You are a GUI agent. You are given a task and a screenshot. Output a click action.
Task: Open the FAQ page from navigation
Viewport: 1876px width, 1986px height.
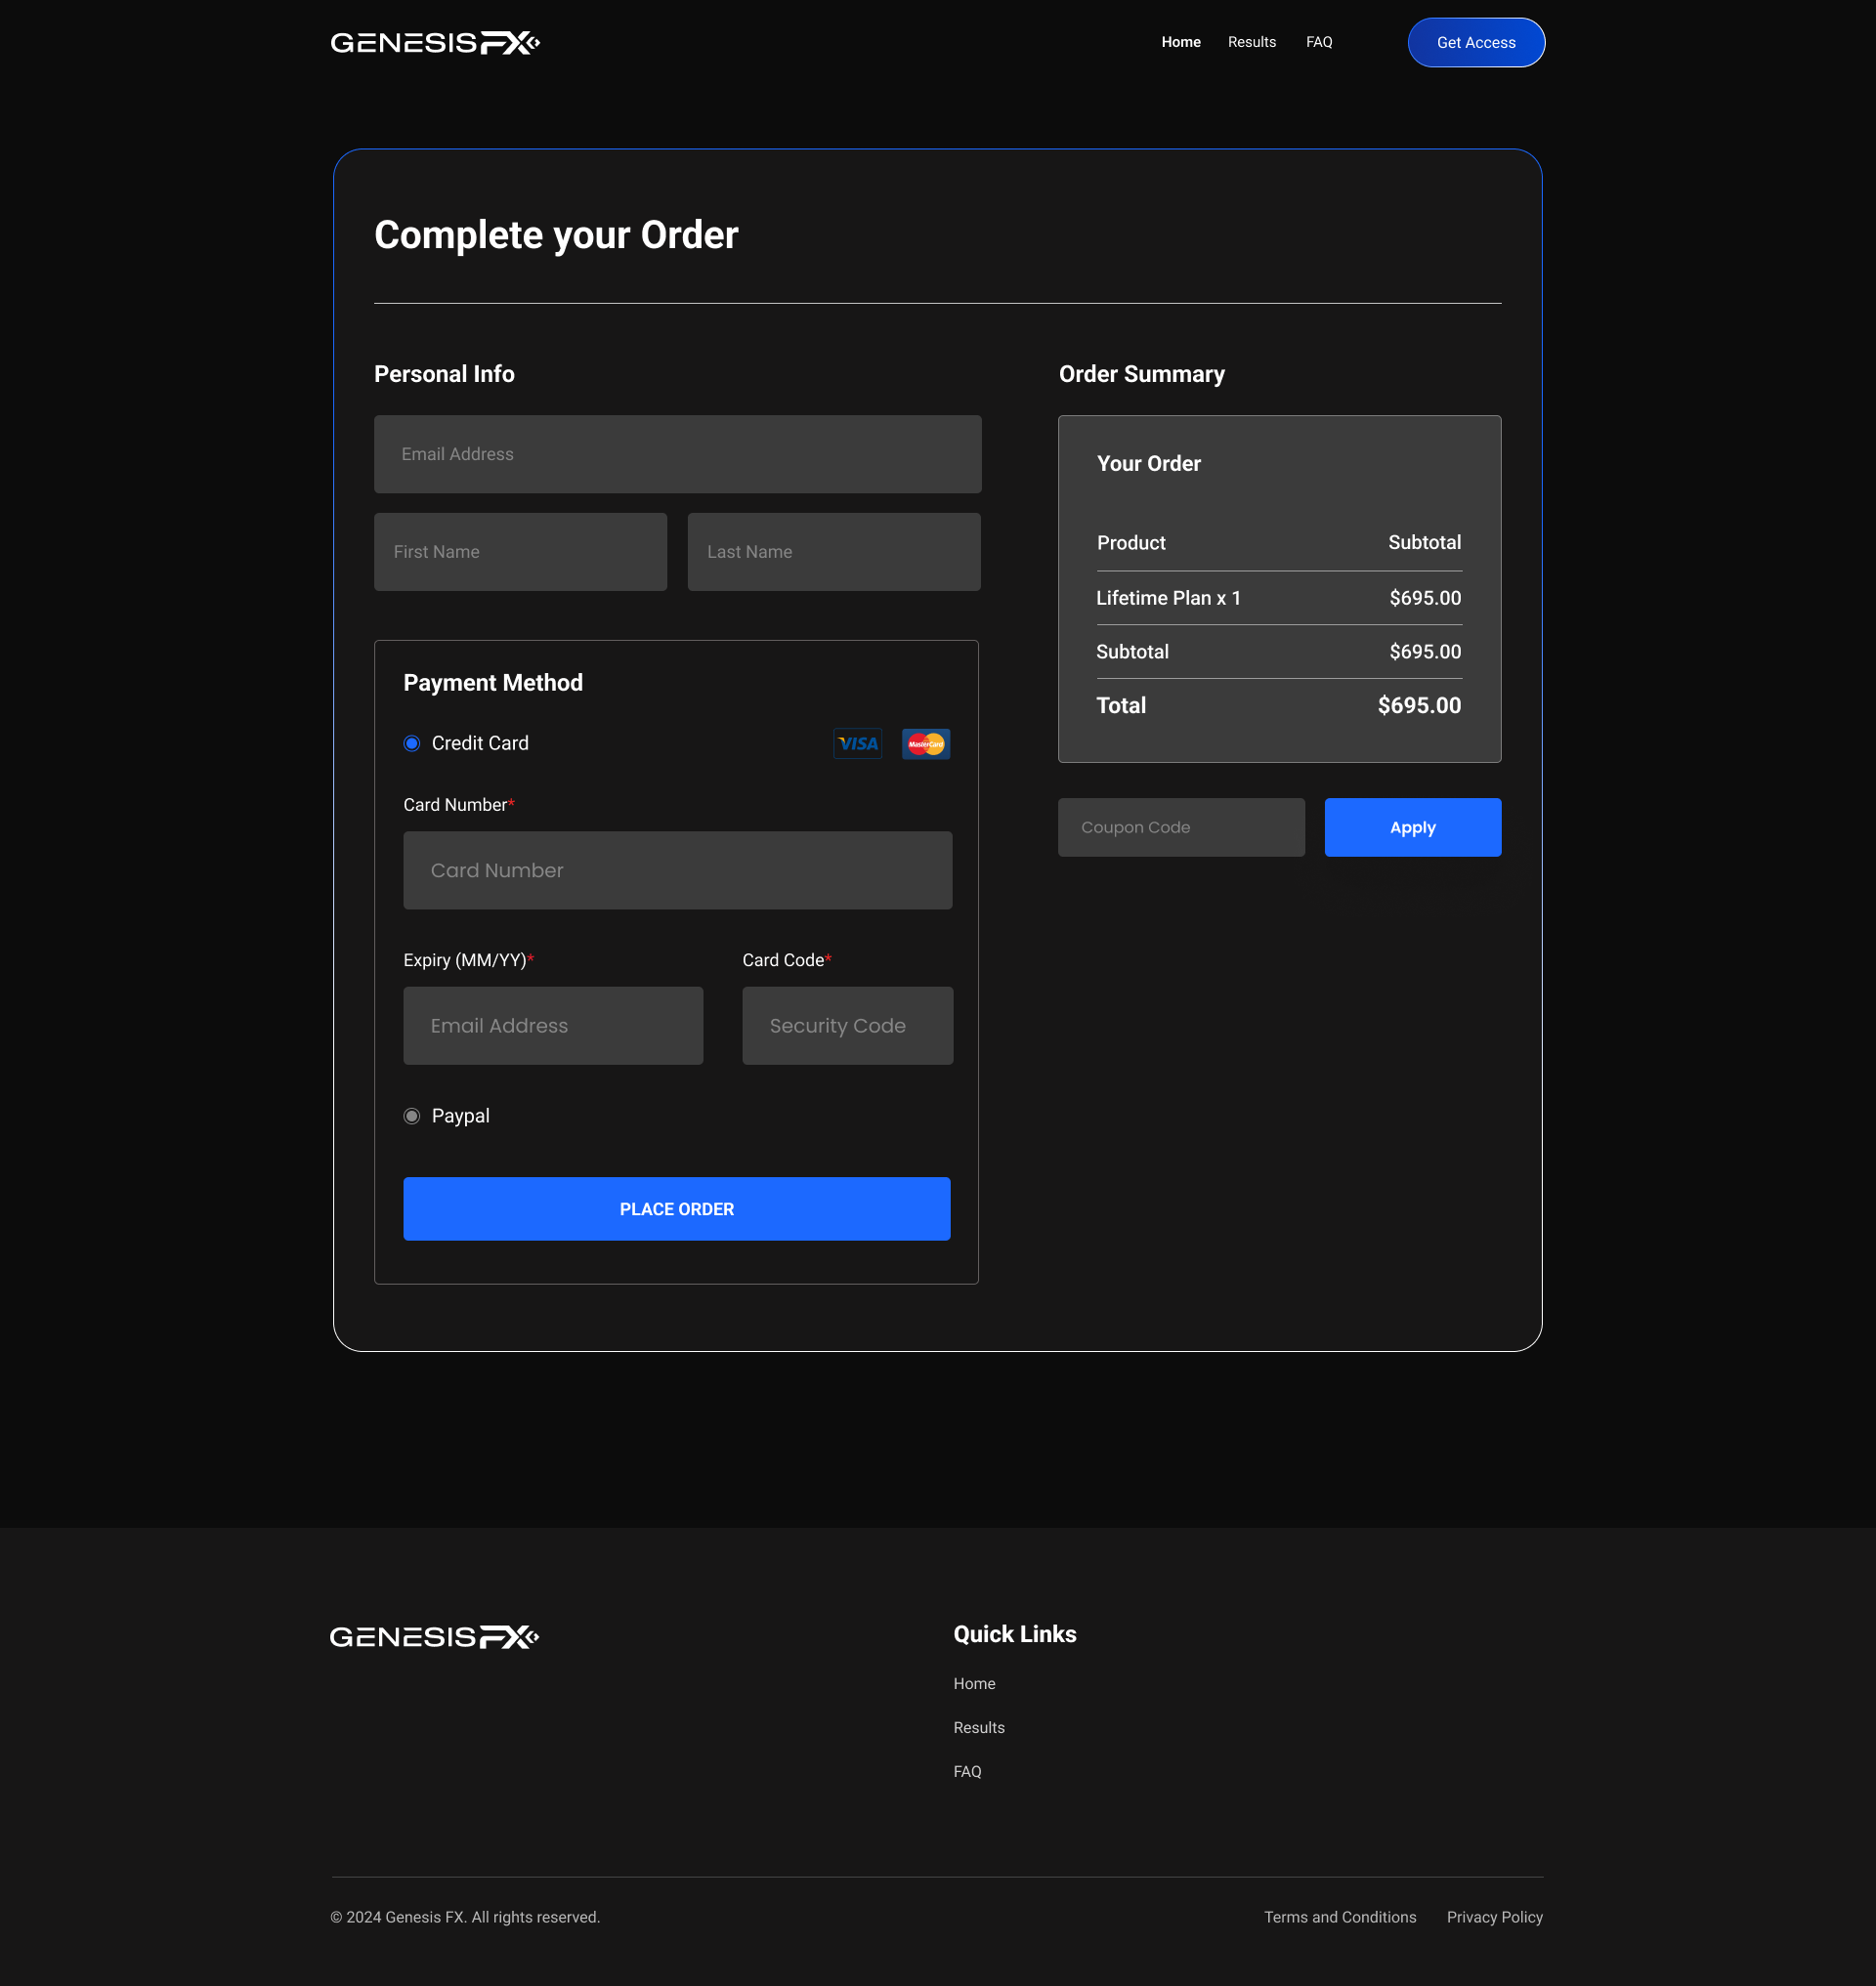(x=1318, y=42)
